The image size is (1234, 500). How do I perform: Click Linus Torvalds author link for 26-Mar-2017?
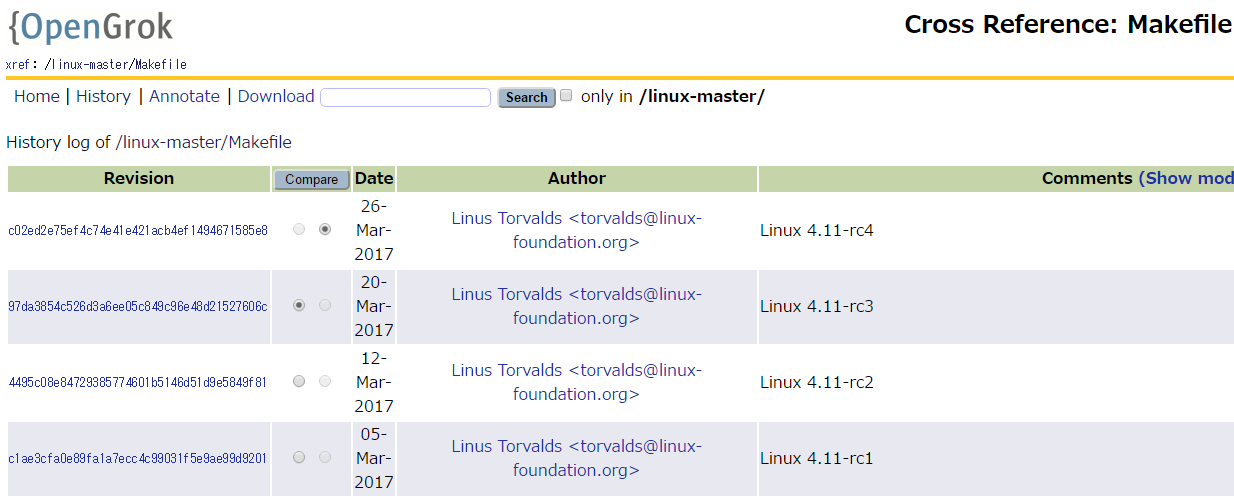[x=576, y=230]
